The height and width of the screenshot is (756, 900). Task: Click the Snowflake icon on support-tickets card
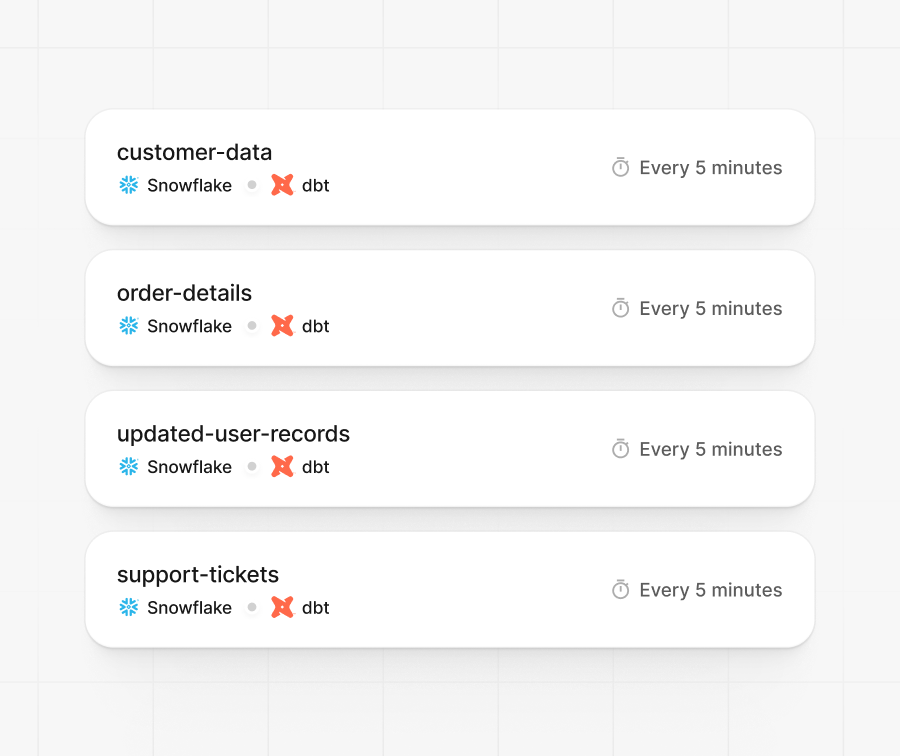[128, 607]
